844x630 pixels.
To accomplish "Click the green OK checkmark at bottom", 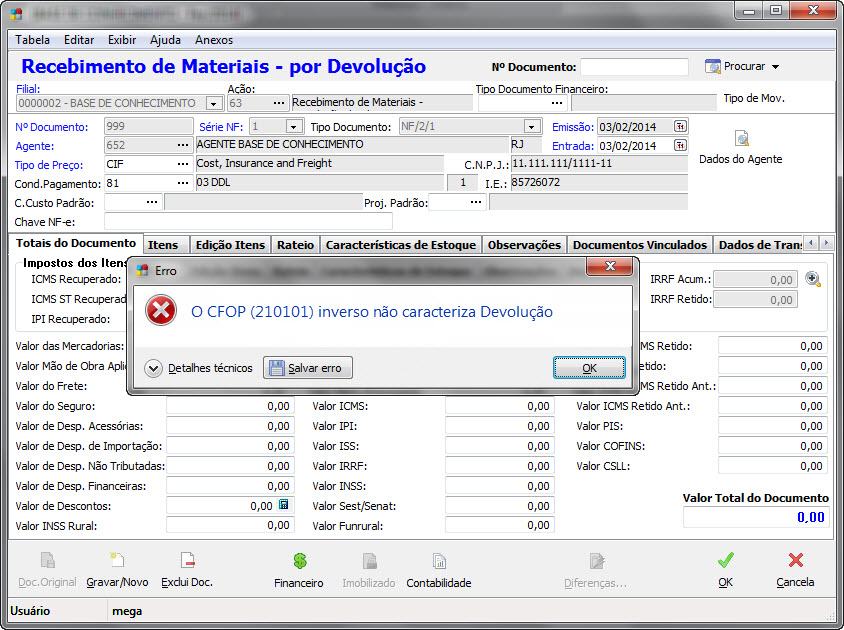I will [725, 562].
